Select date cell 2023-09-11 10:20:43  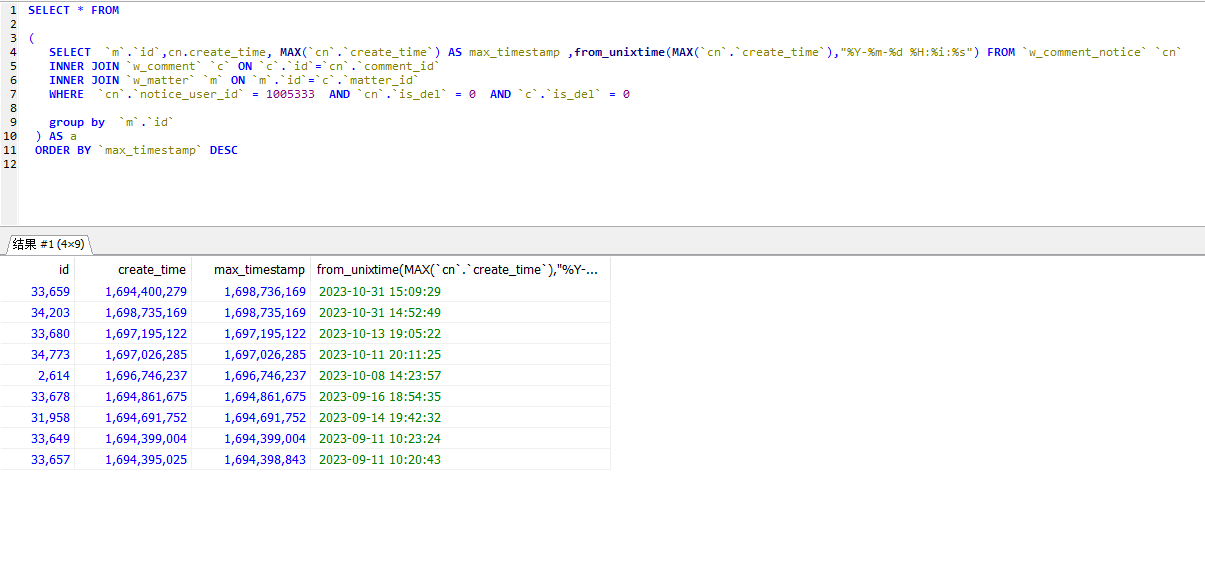380,460
